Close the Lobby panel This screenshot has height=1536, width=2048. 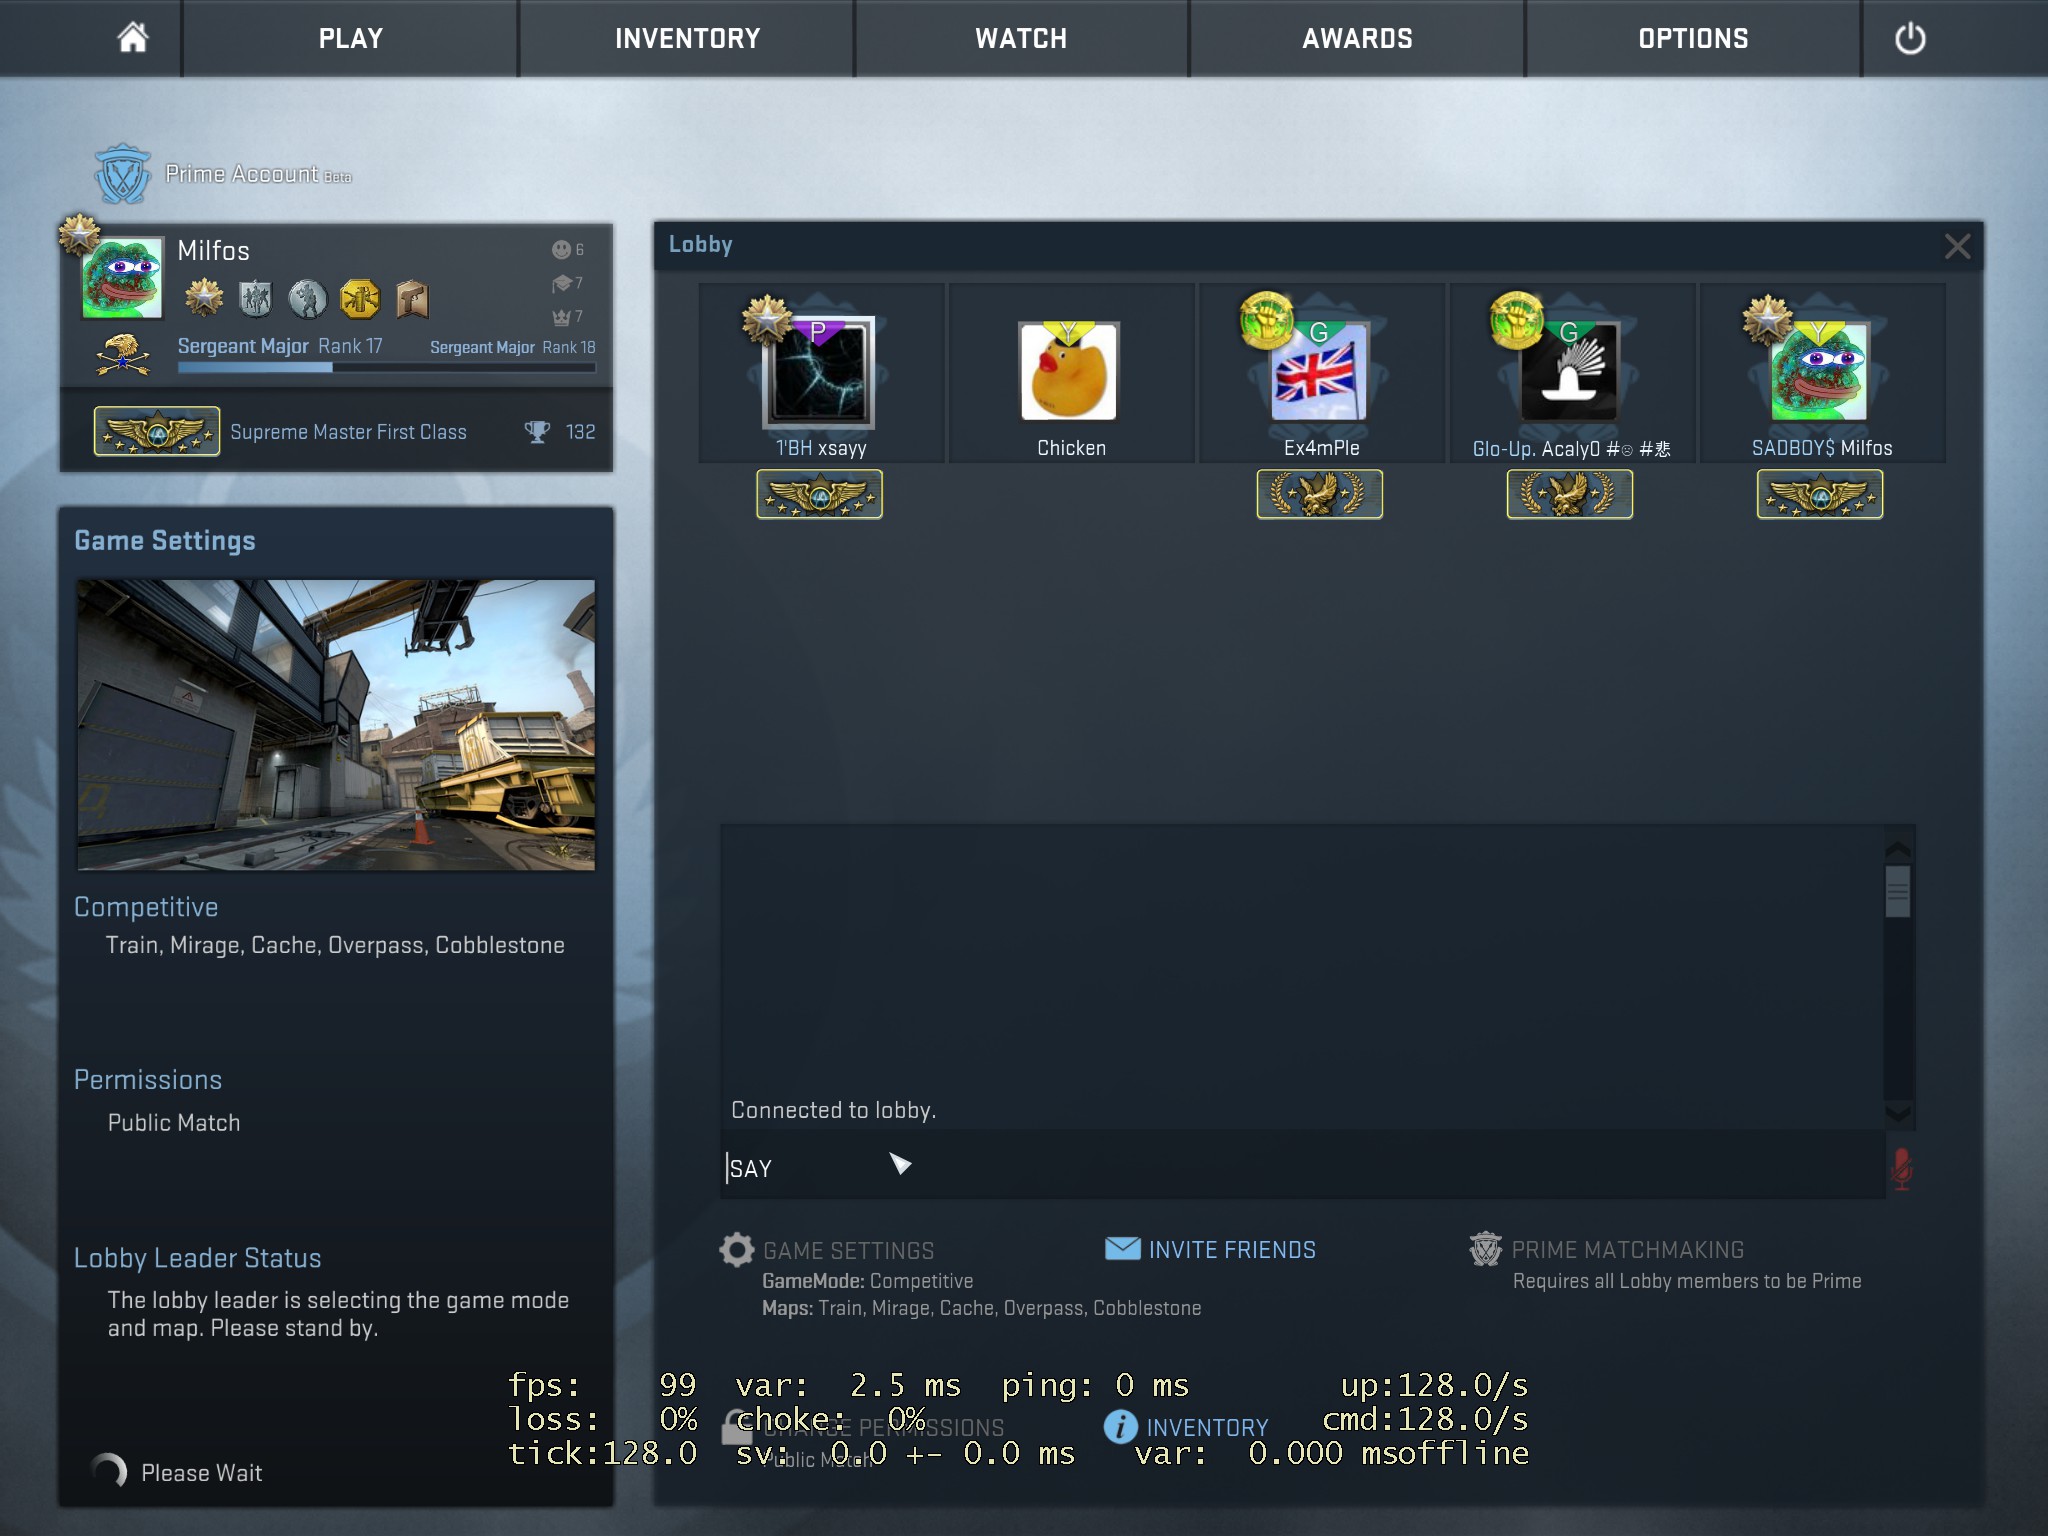point(1957,246)
